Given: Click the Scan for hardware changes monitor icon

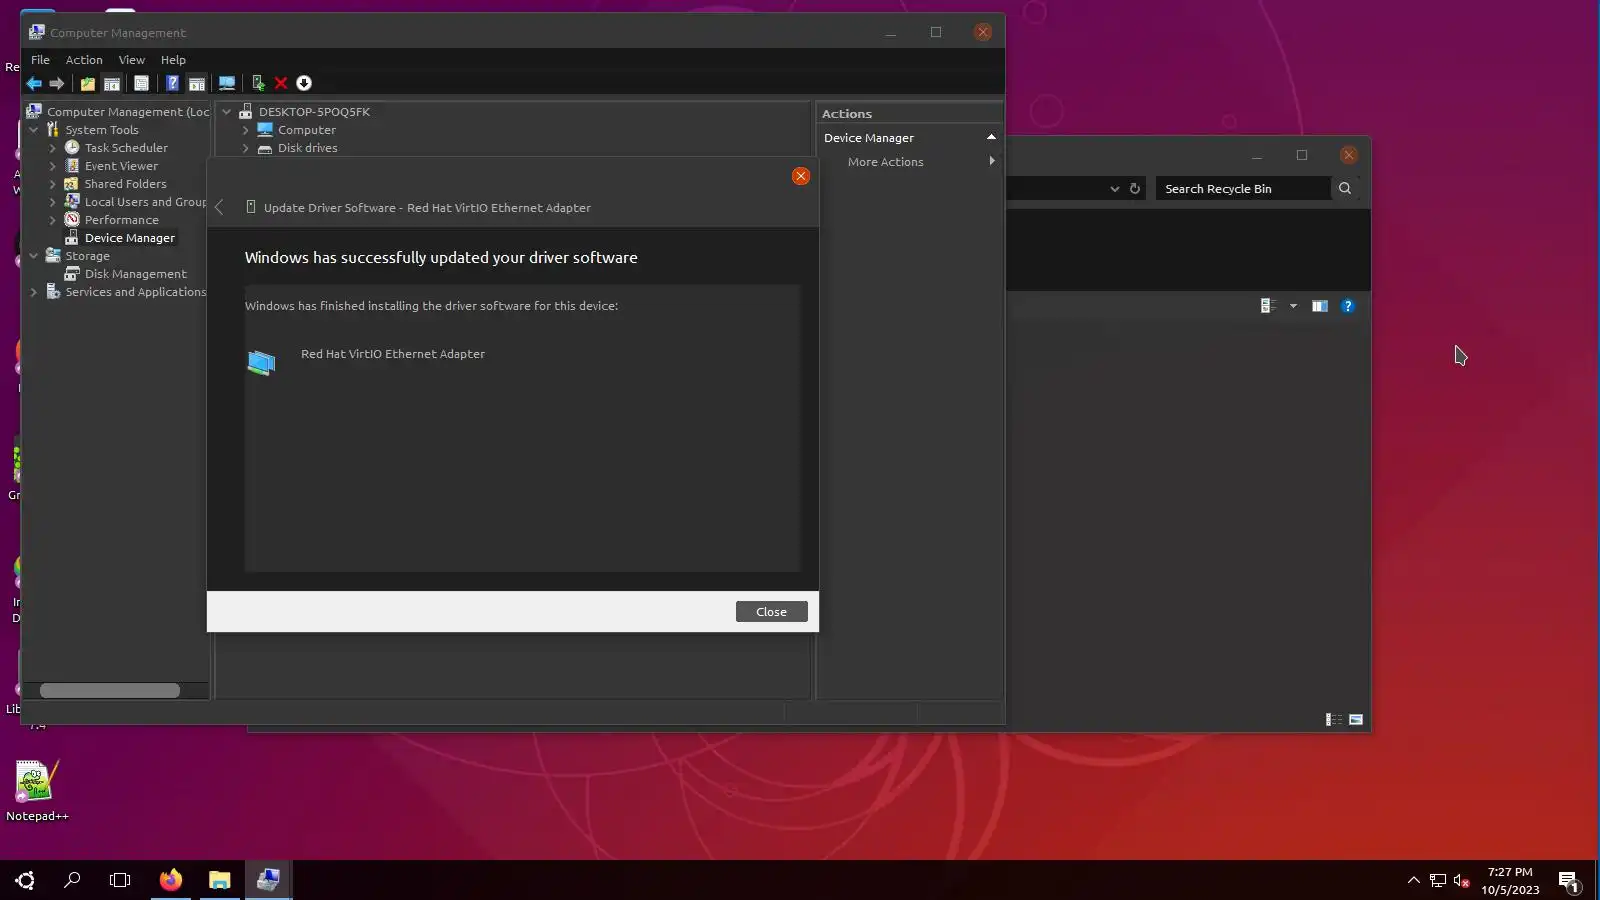Looking at the screenshot, I should pyautogui.click(x=227, y=84).
